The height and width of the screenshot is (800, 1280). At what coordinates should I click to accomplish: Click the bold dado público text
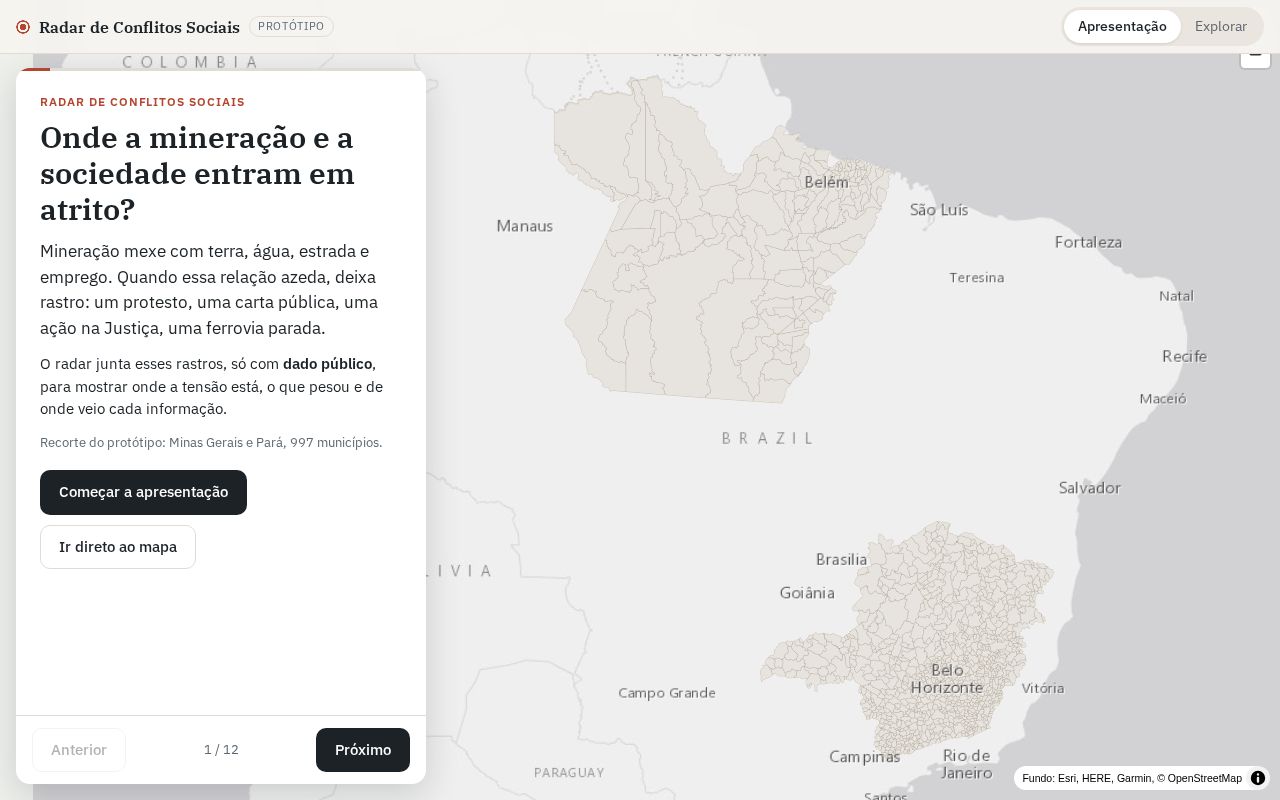pos(327,364)
